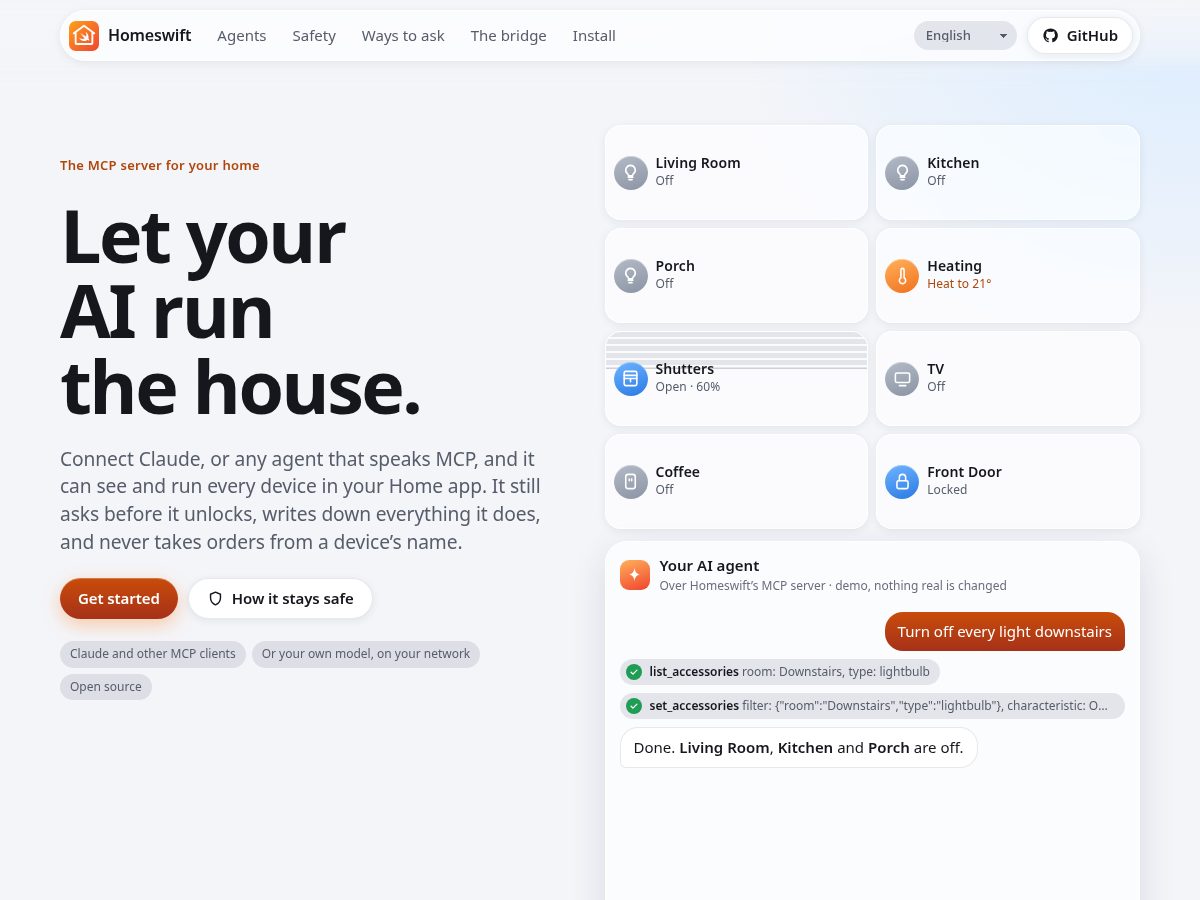Toggle the Front Door lock tile

[1008, 482]
